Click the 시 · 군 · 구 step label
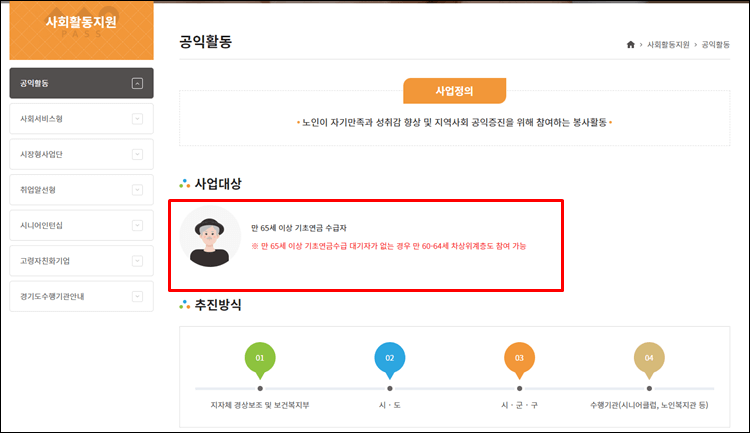750x433 pixels. coord(519,405)
